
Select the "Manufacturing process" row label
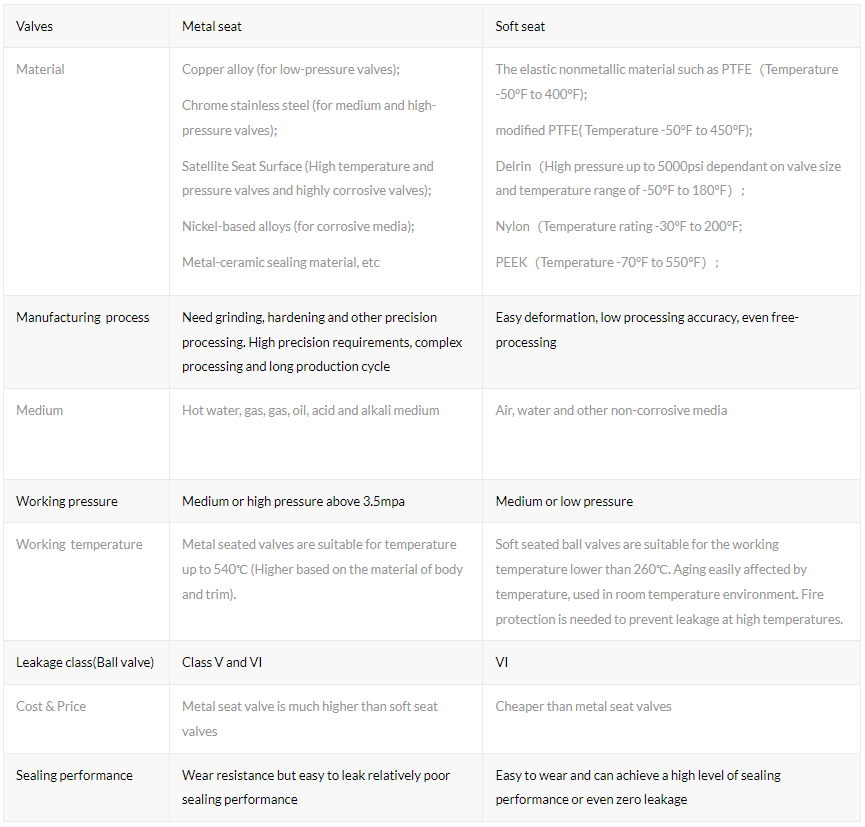83,317
